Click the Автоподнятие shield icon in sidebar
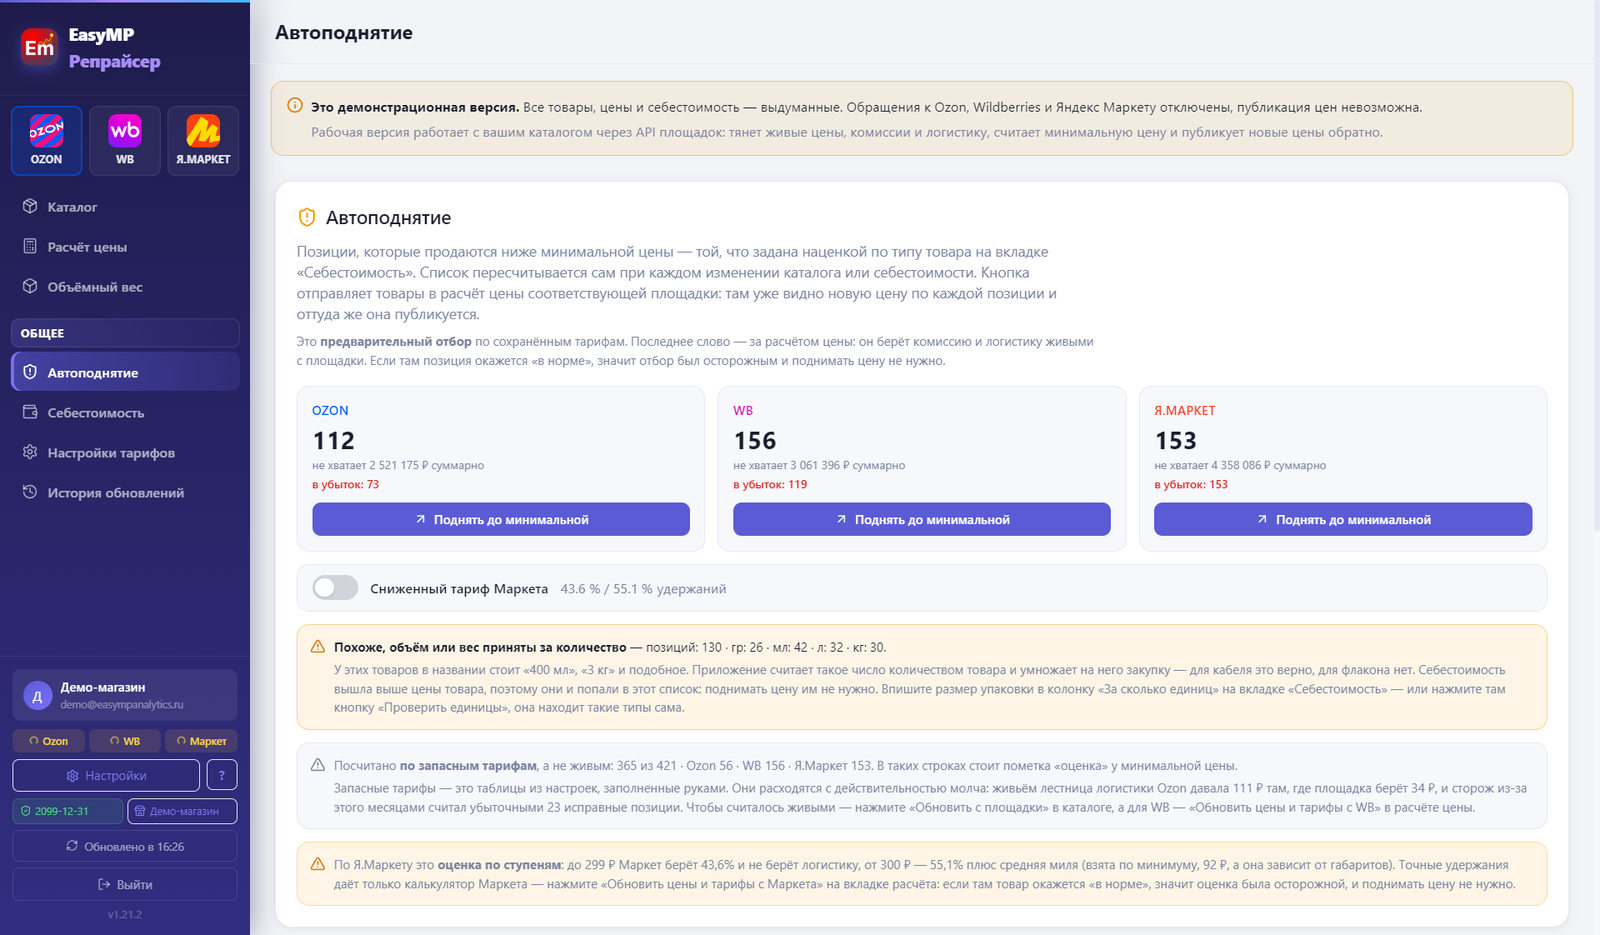Image resolution: width=1600 pixels, height=935 pixels. [30, 372]
